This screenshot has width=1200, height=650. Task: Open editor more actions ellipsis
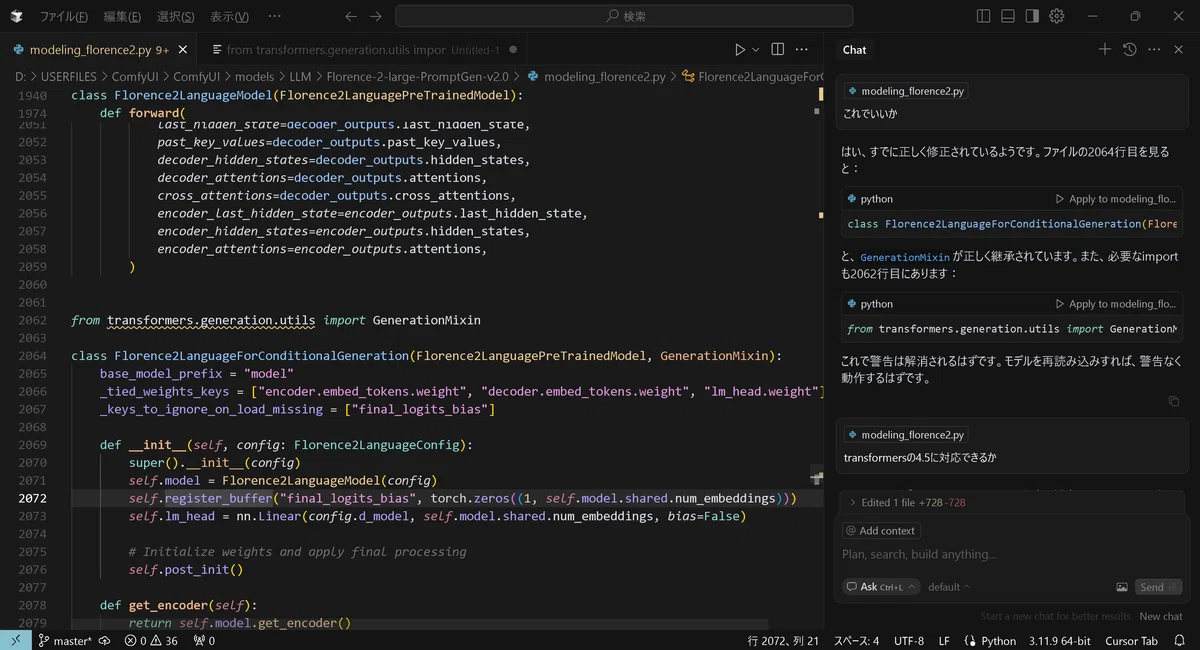coord(803,49)
